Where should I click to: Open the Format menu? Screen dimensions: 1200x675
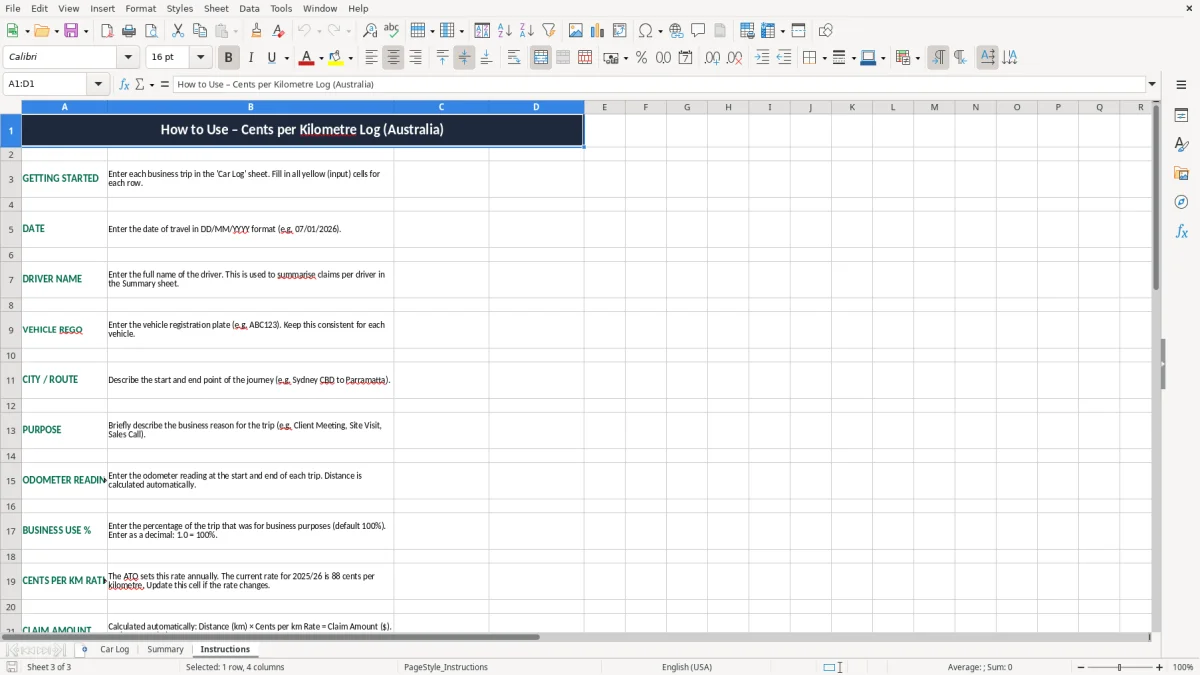click(x=141, y=8)
